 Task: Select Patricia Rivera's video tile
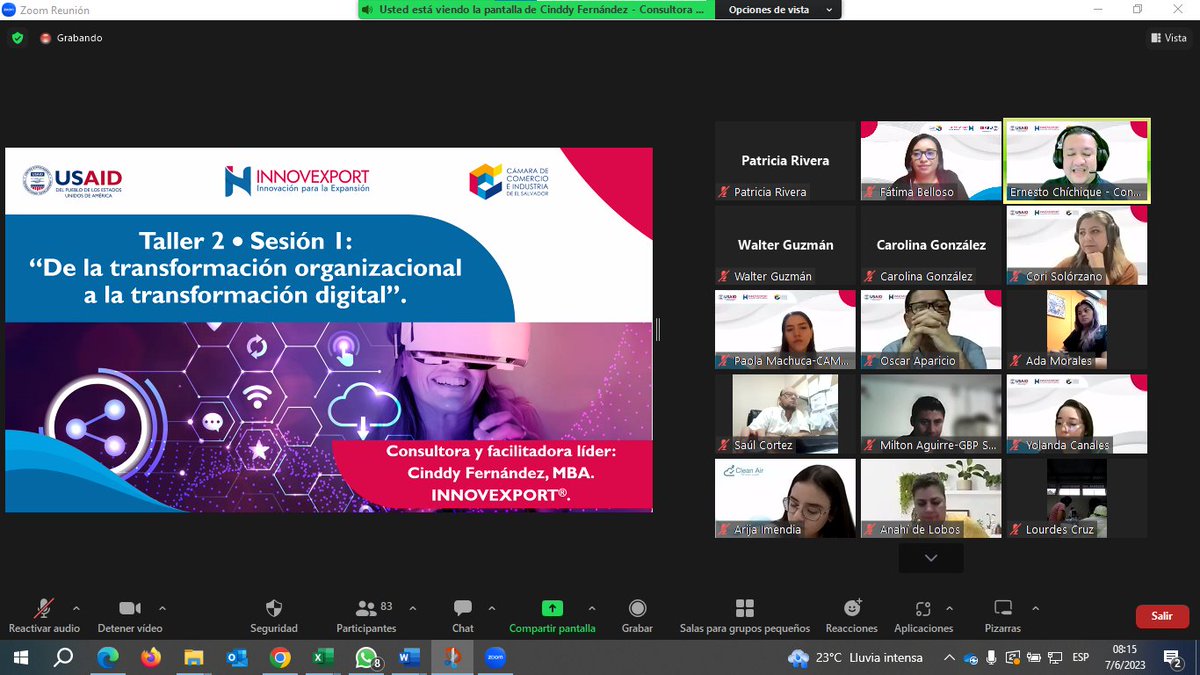pyautogui.click(x=785, y=160)
